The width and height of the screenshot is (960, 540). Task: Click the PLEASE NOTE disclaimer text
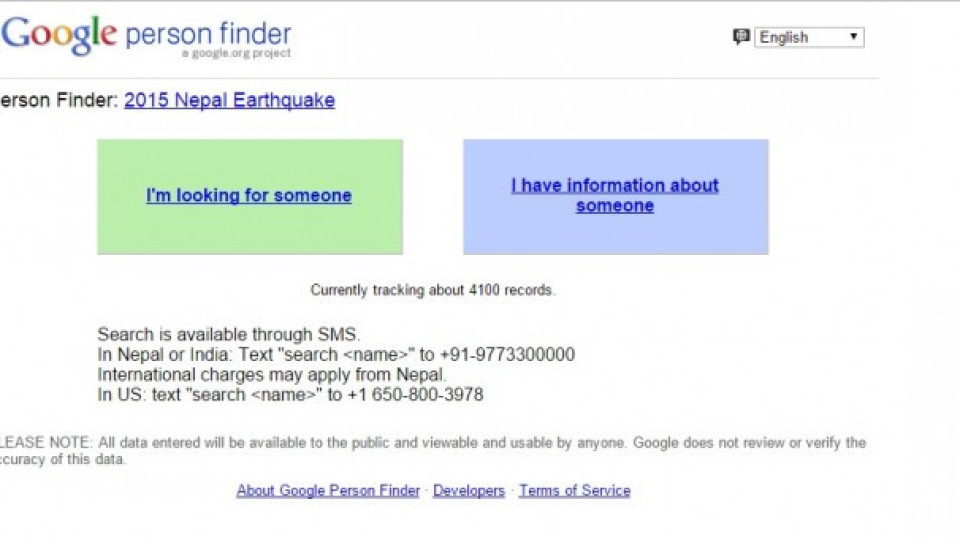tap(432, 451)
